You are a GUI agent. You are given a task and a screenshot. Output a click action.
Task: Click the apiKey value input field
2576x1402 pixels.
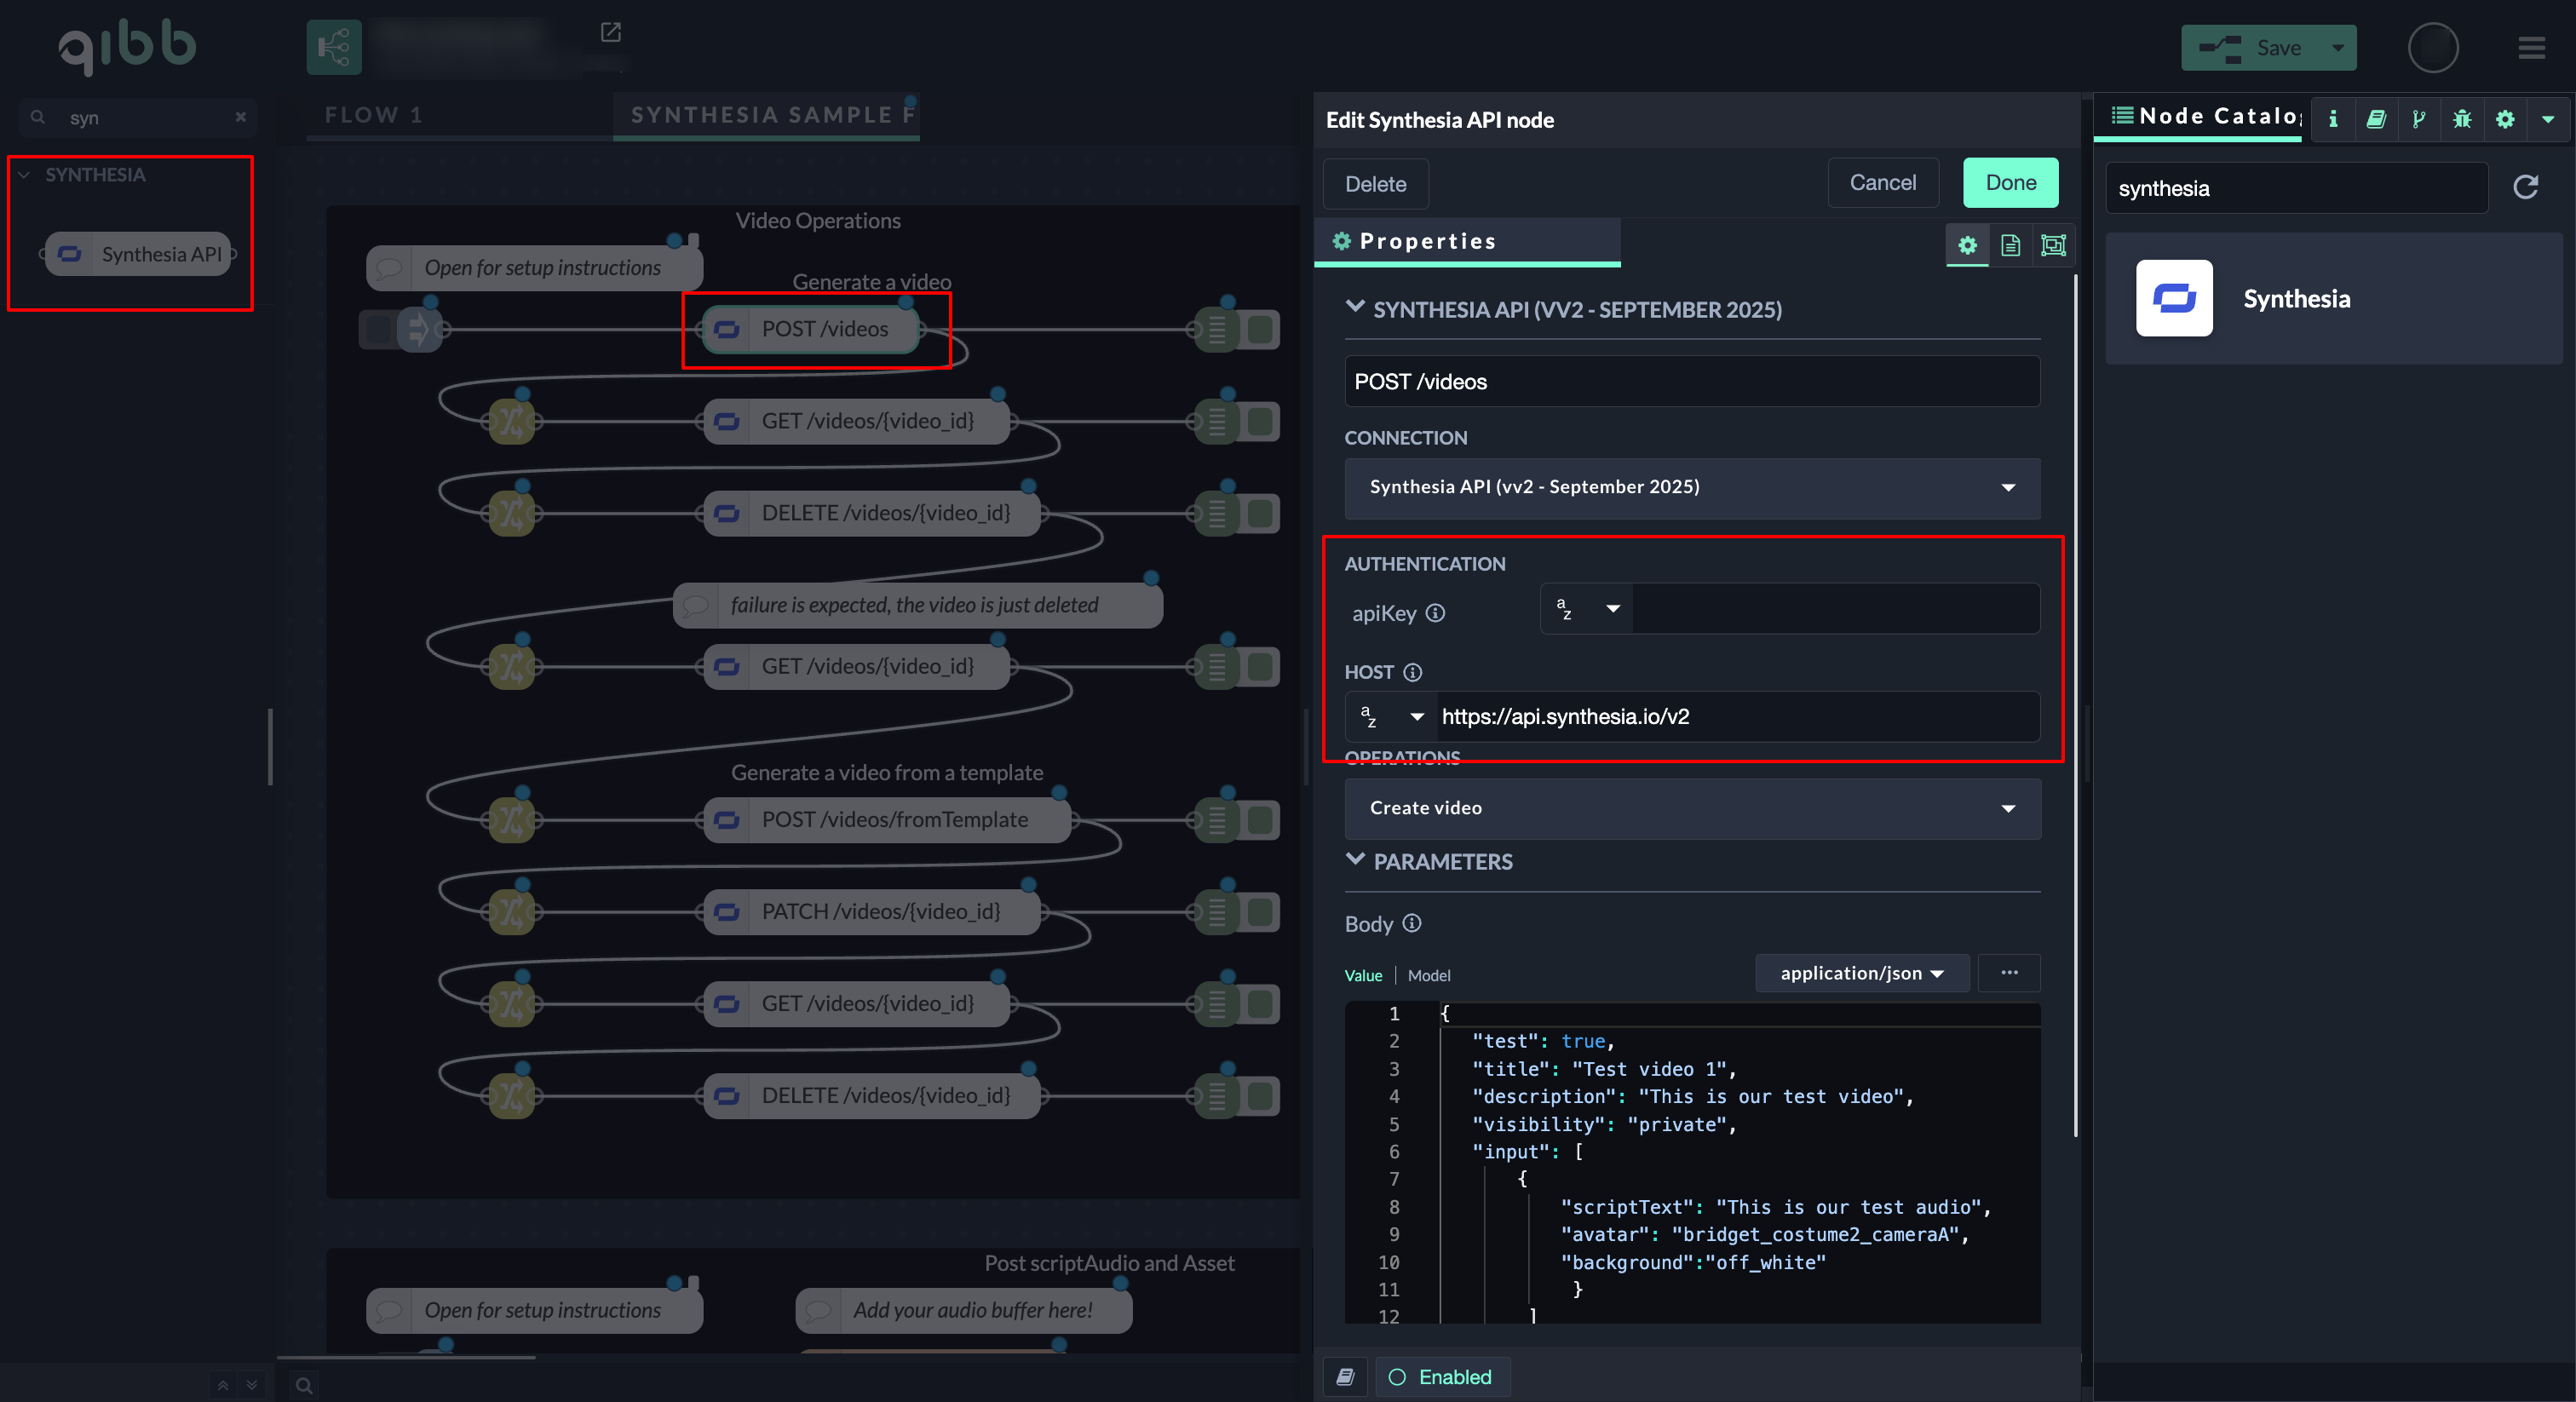point(1835,609)
